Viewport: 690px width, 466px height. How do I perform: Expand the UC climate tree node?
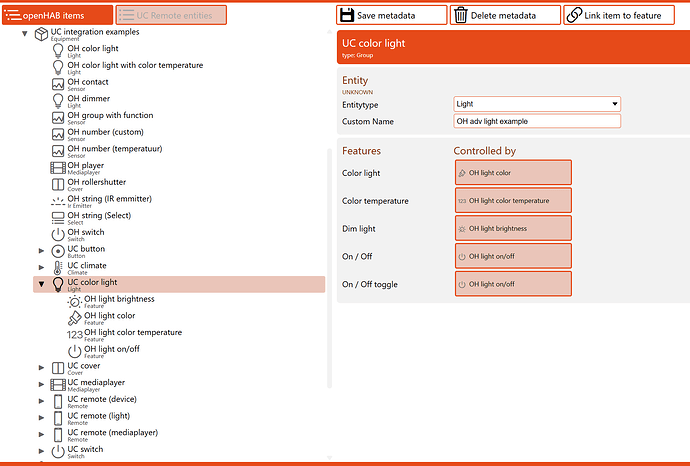click(x=41, y=268)
